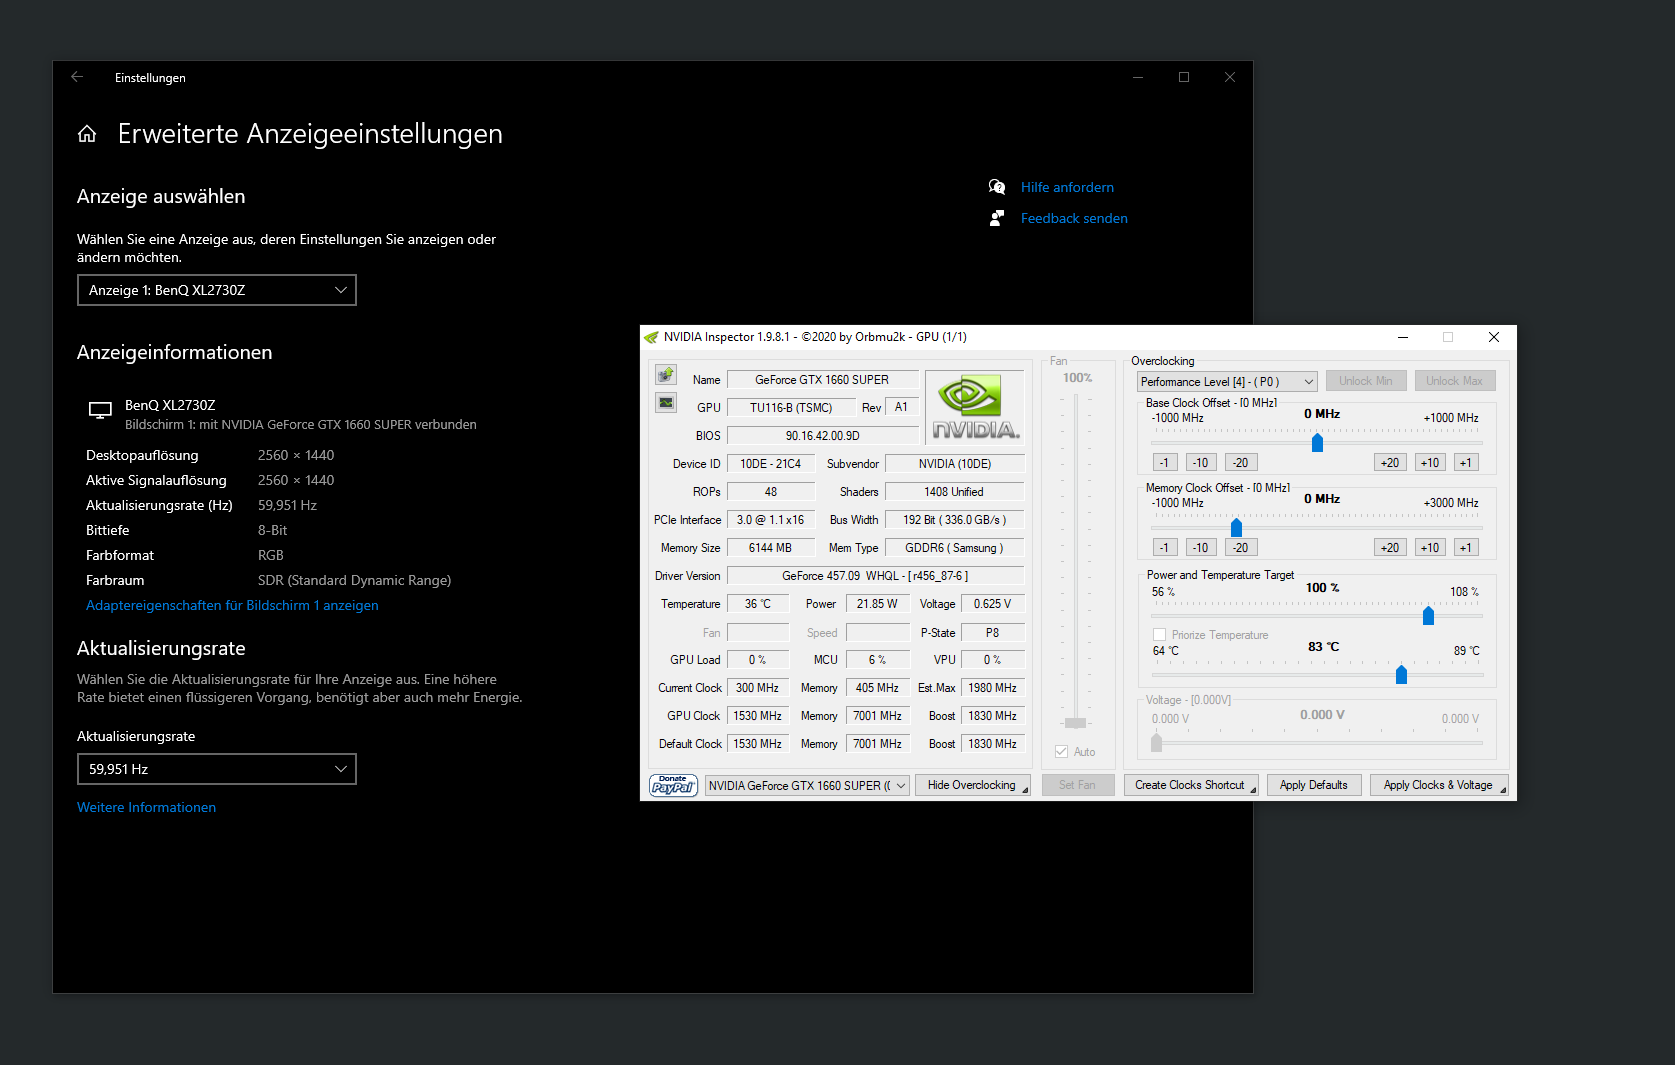Close the NVIDIA Inspector window
1675x1065 pixels.
1494,337
